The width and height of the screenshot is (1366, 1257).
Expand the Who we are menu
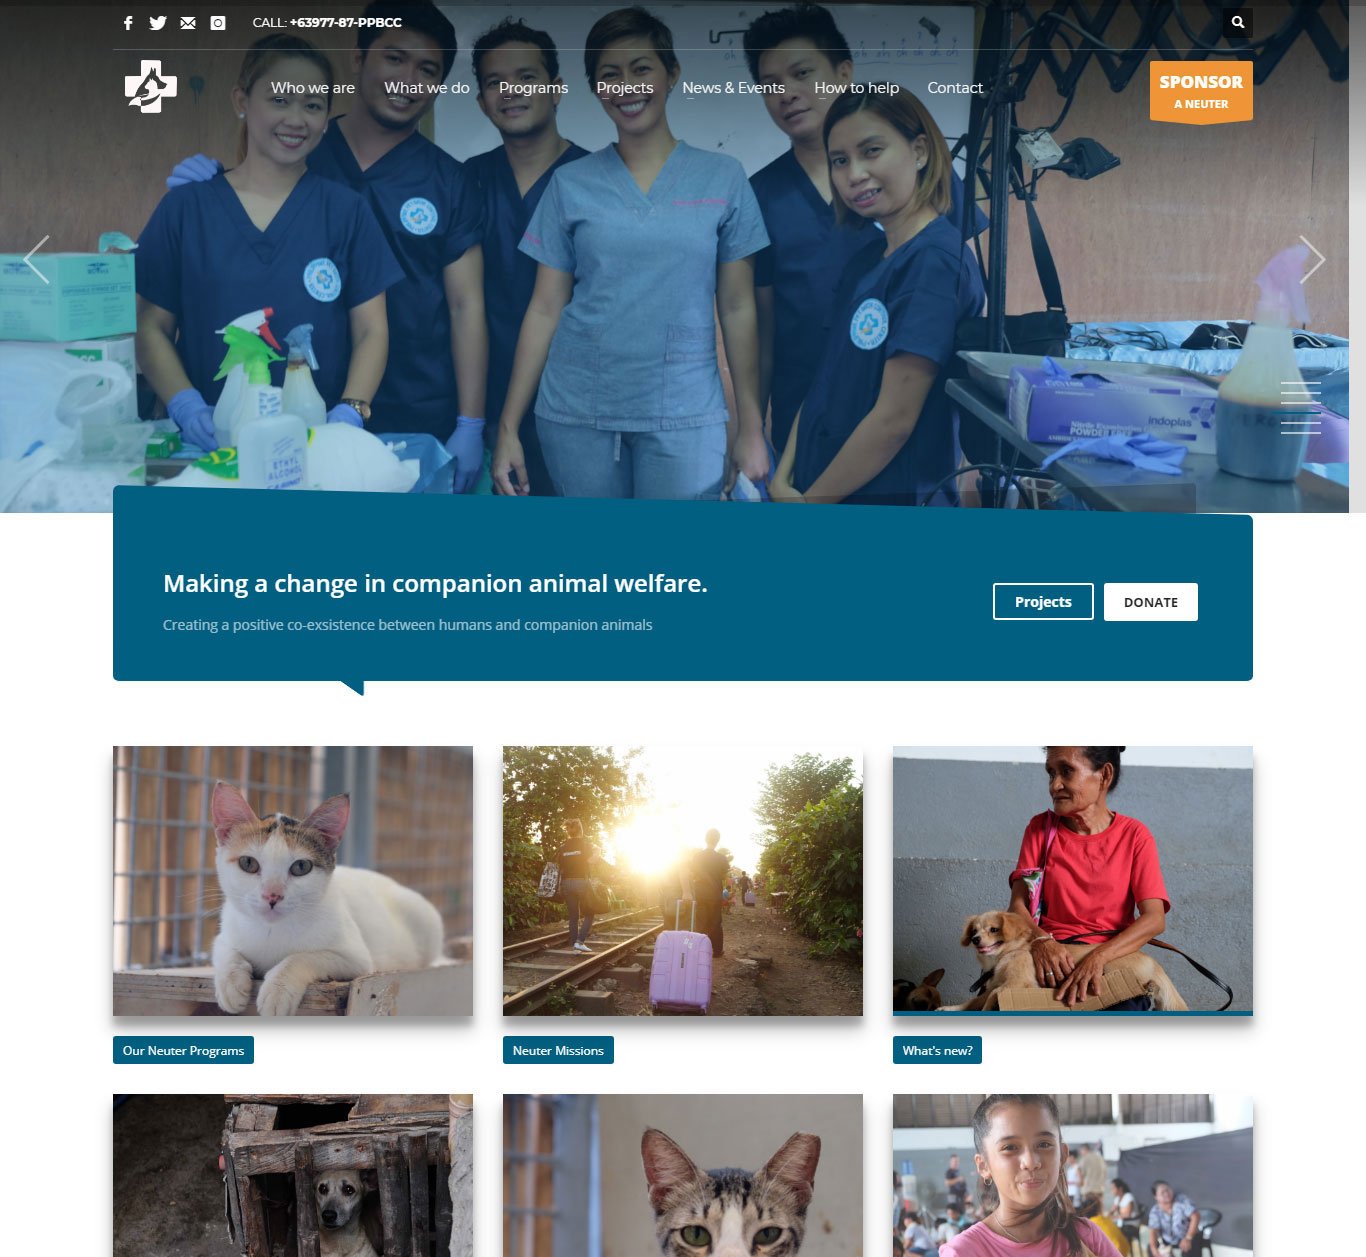click(x=313, y=88)
